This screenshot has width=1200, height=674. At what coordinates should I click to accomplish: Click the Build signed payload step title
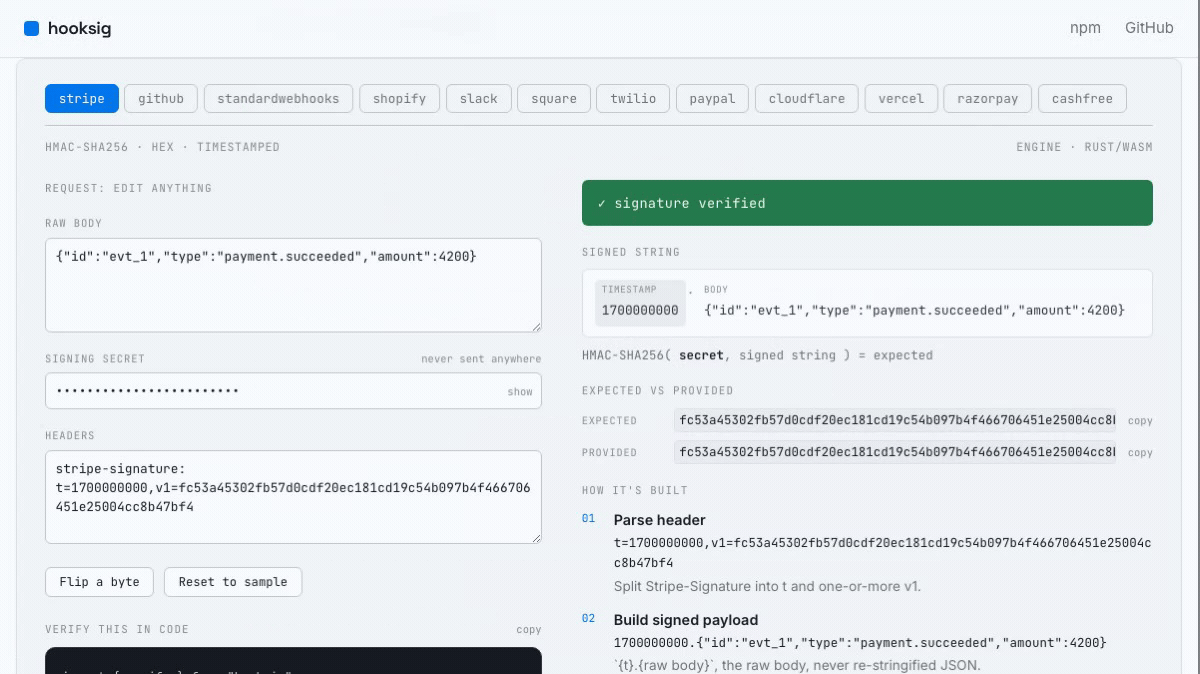click(686, 620)
